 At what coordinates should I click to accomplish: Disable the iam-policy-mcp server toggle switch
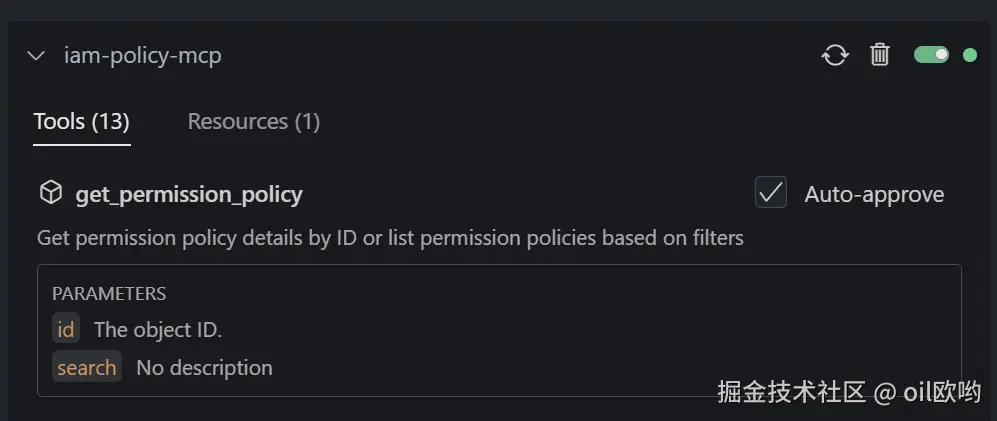931,55
